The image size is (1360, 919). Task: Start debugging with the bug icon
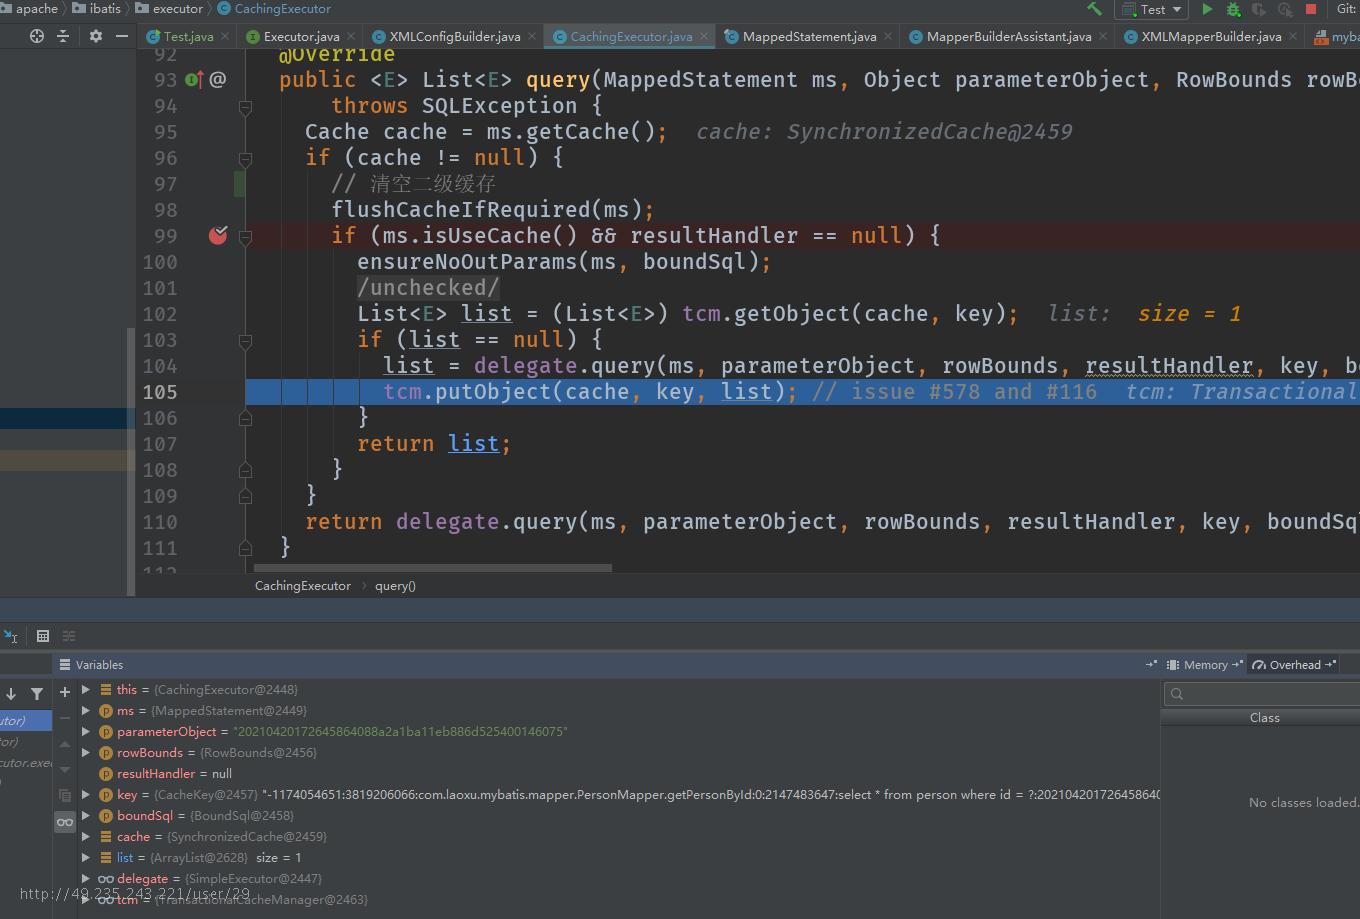[1233, 9]
